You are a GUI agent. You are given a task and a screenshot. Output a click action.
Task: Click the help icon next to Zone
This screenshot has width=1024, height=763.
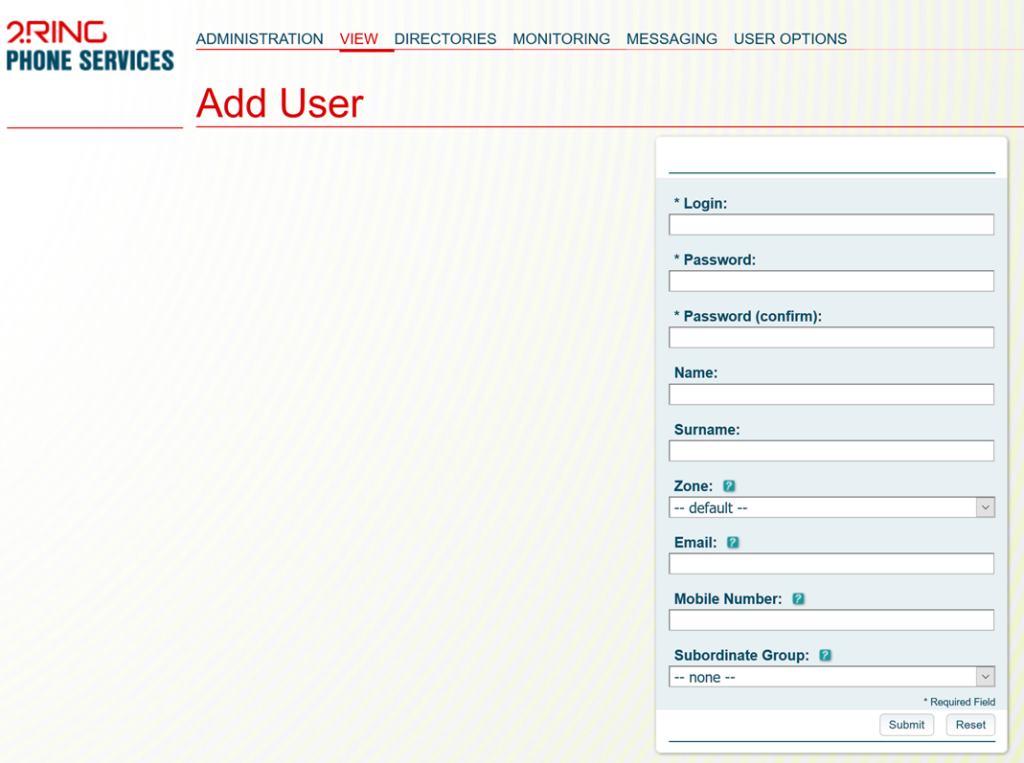(x=729, y=486)
